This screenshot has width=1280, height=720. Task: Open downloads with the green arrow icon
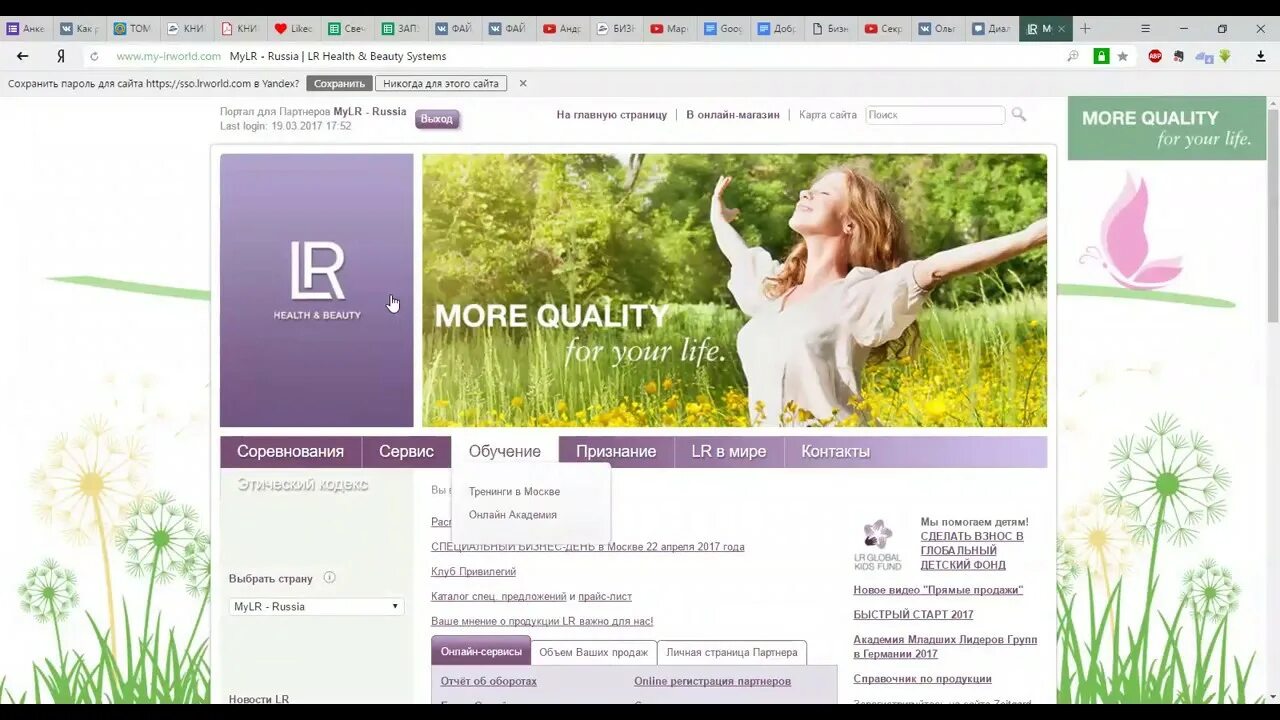tap(1224, 56)
